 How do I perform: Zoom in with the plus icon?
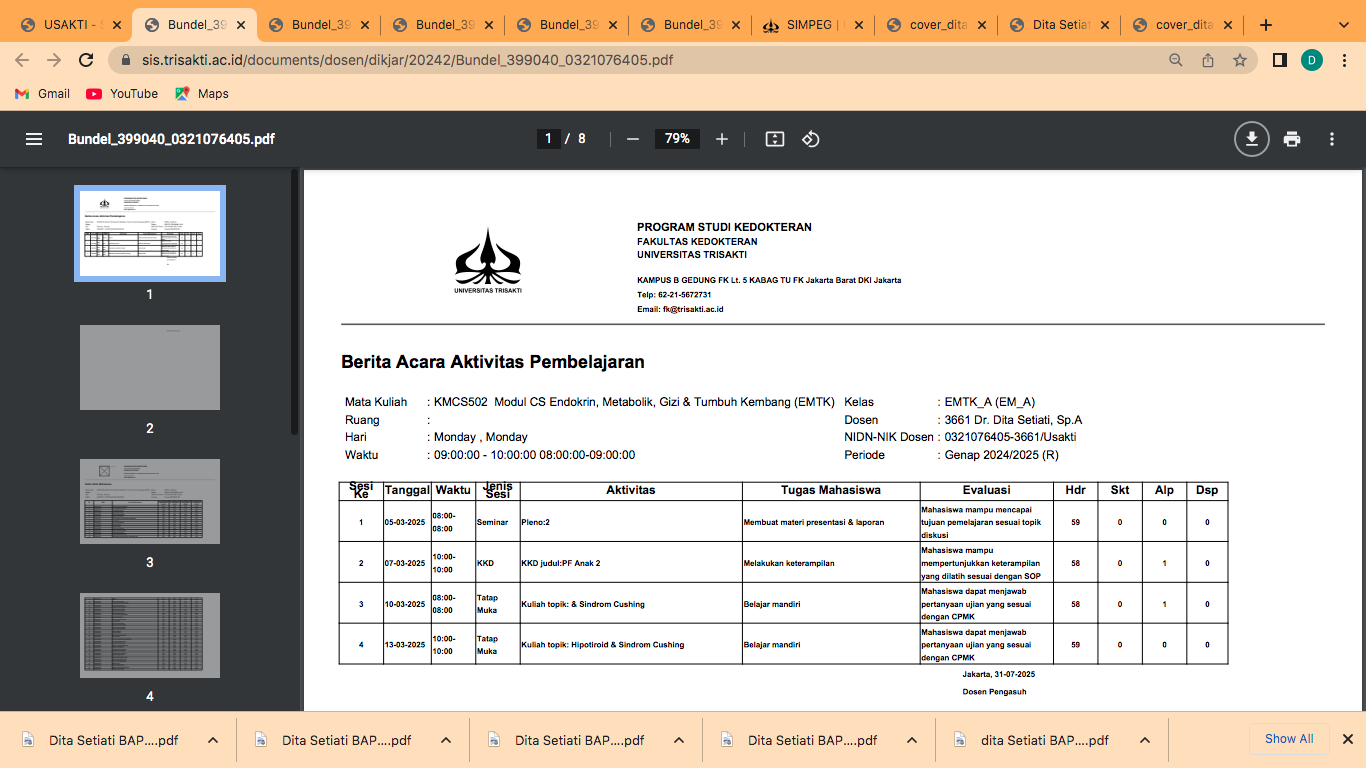point(722,139)
